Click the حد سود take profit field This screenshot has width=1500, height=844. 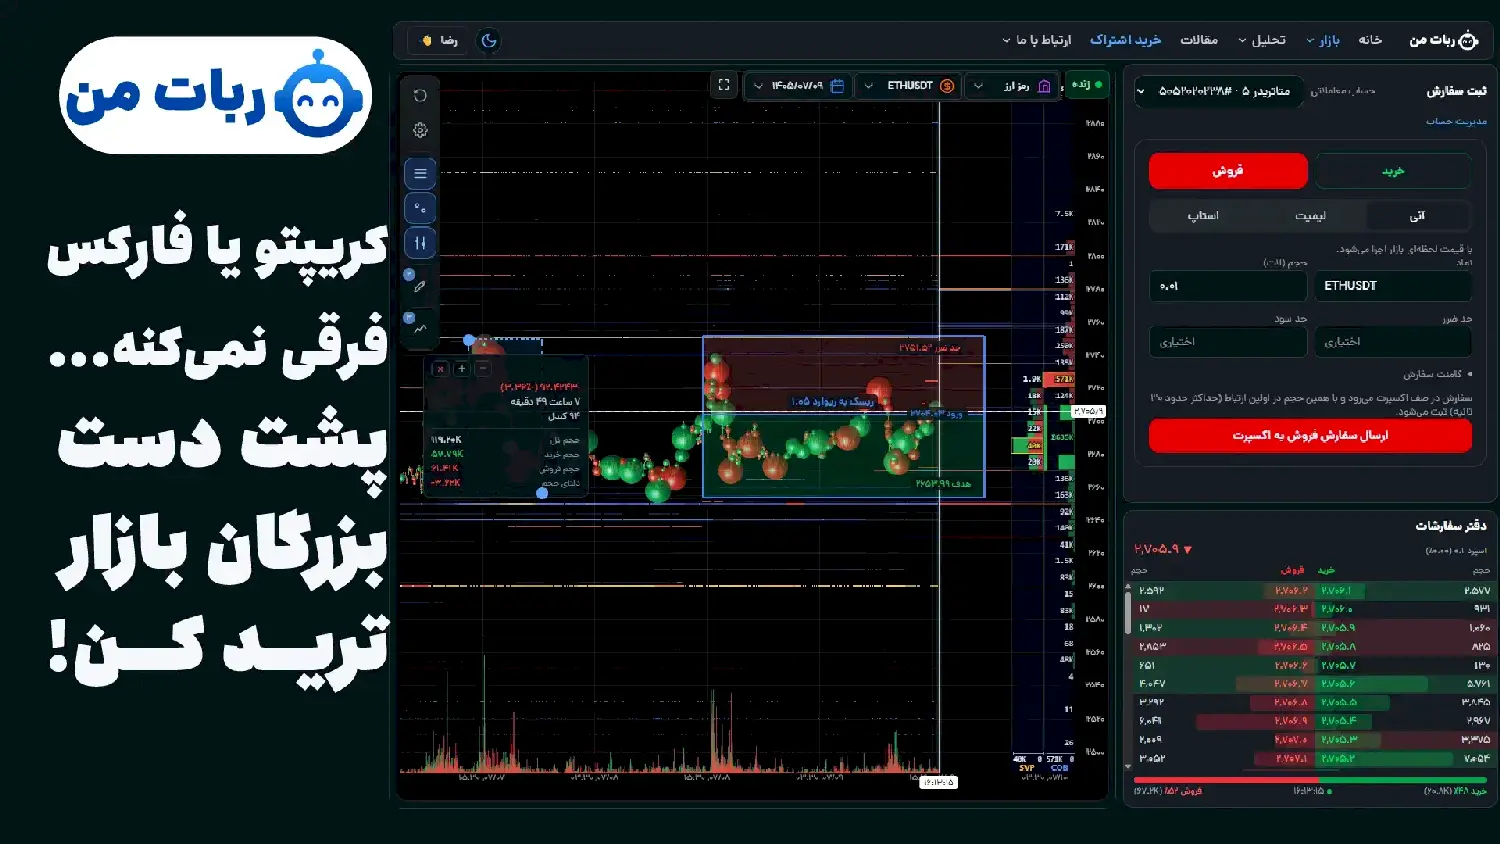point(1228,342)
